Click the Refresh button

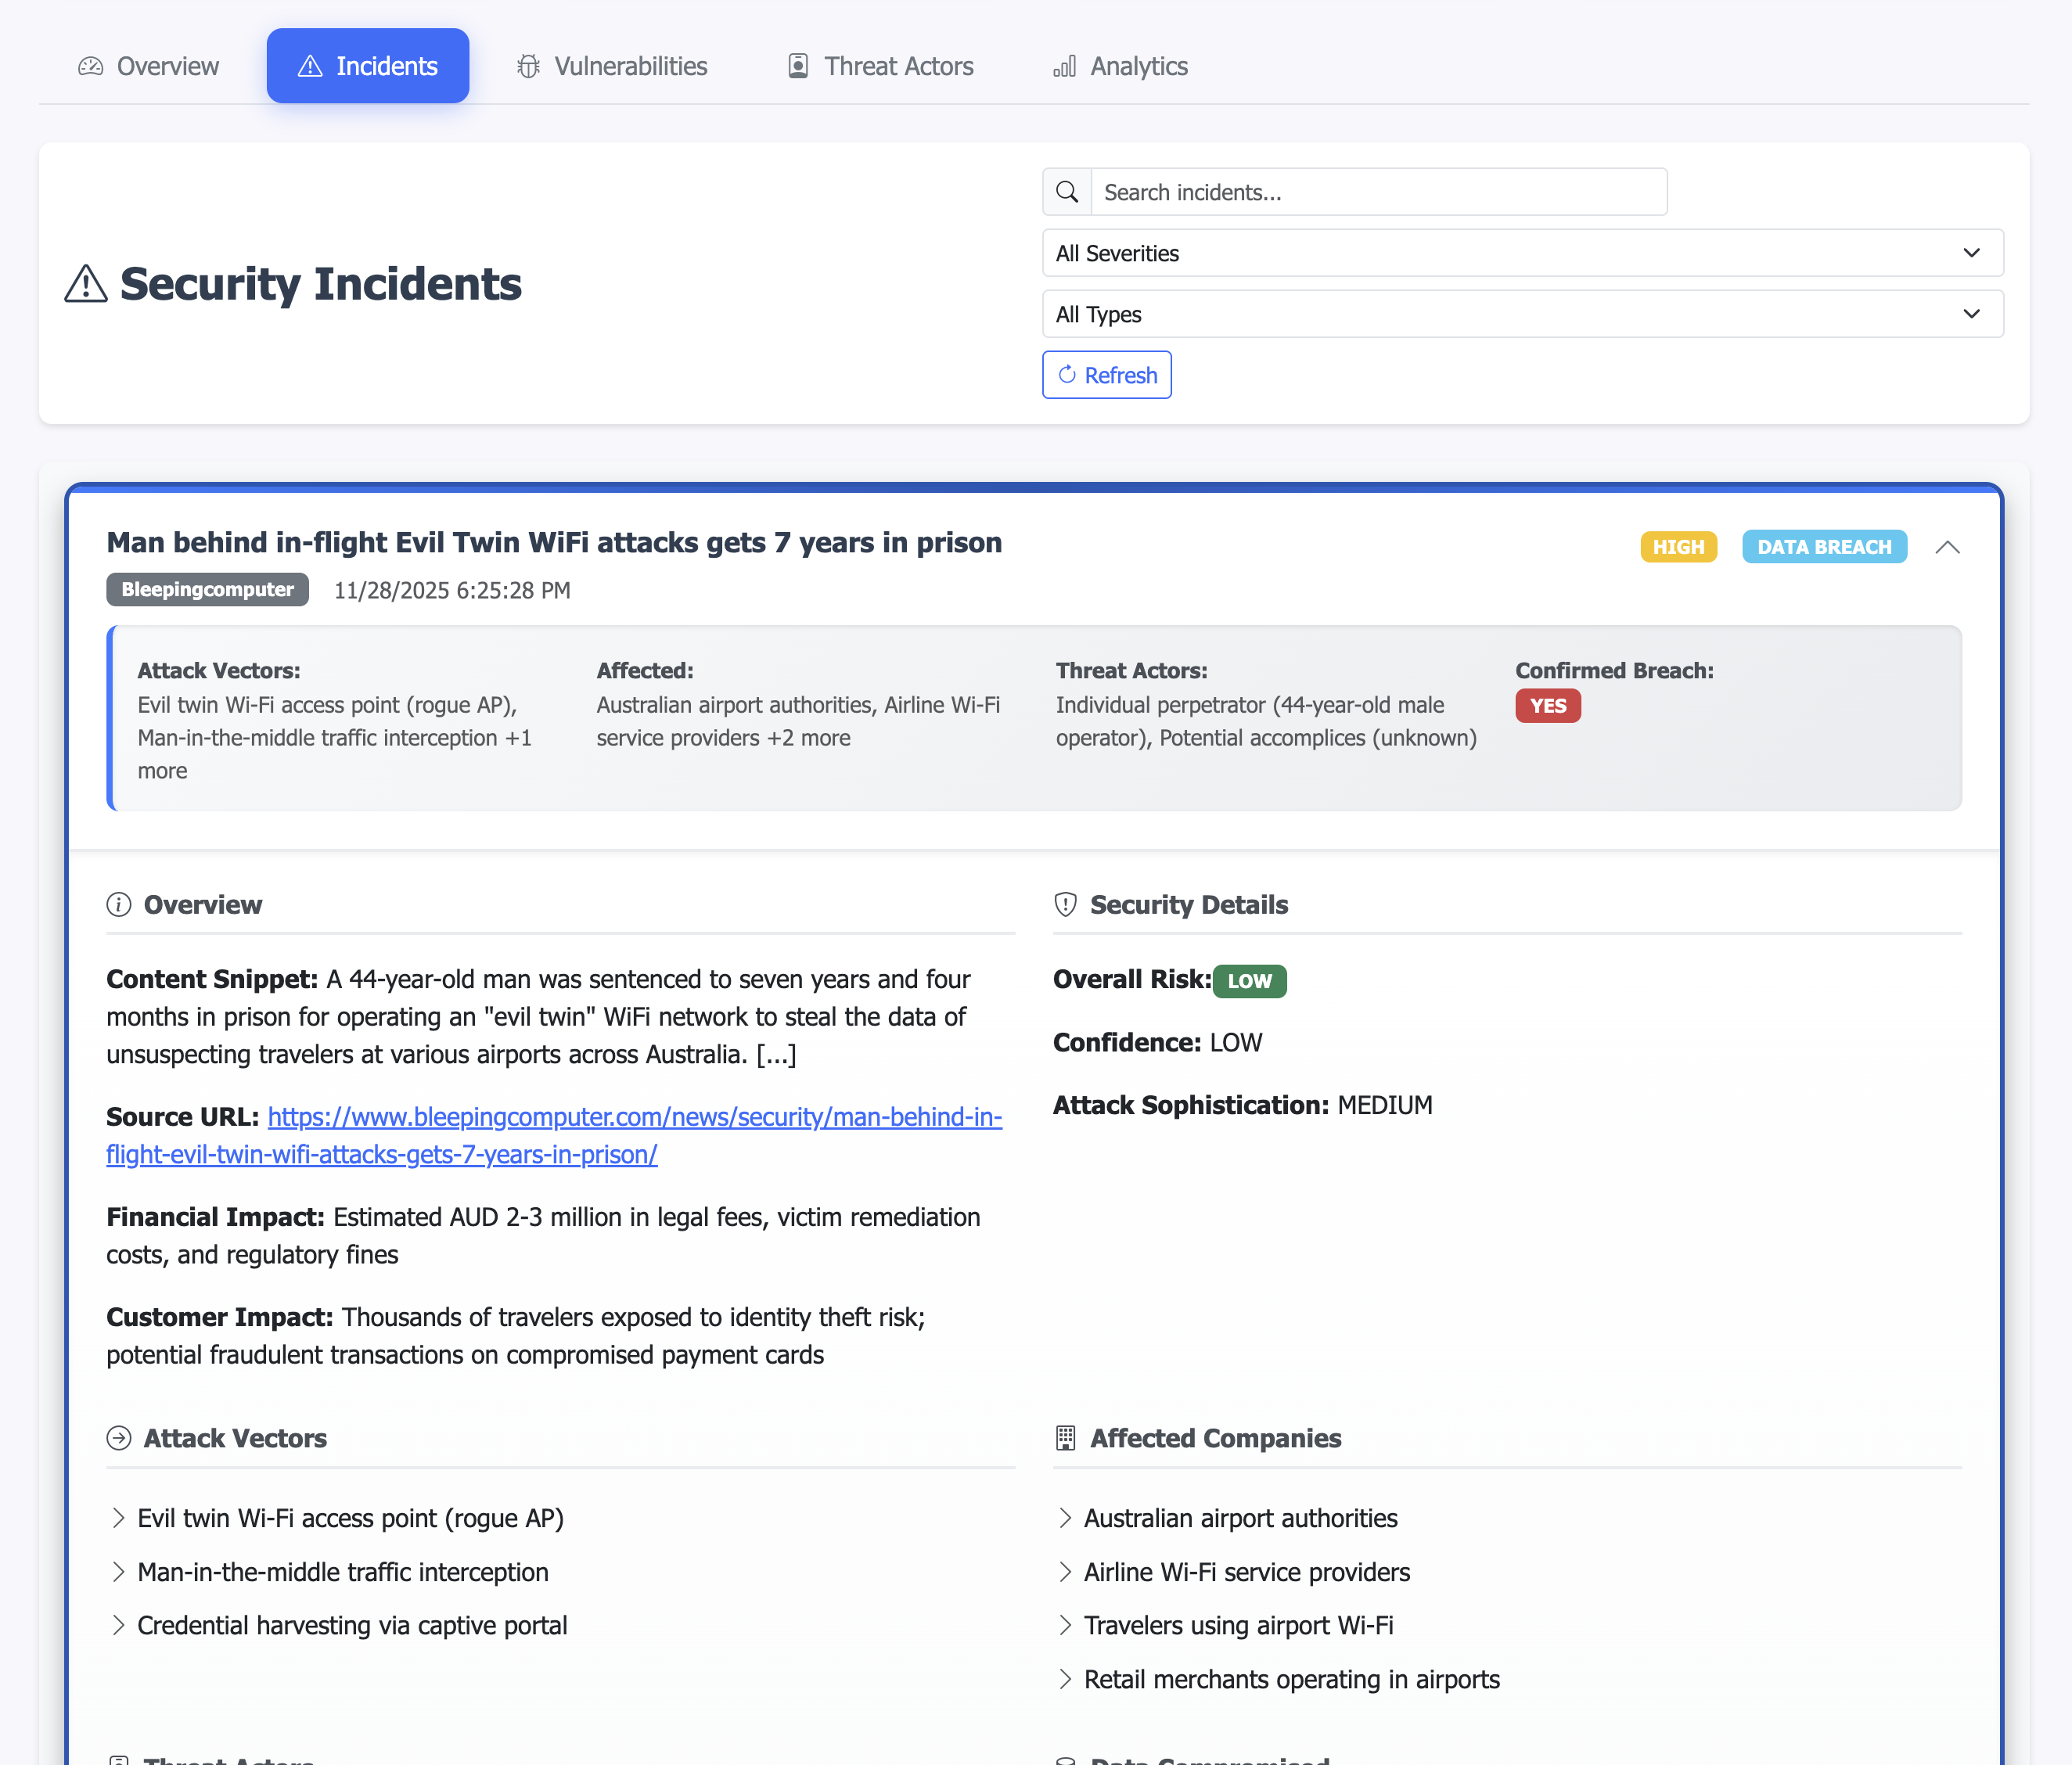pos(1107,375)
